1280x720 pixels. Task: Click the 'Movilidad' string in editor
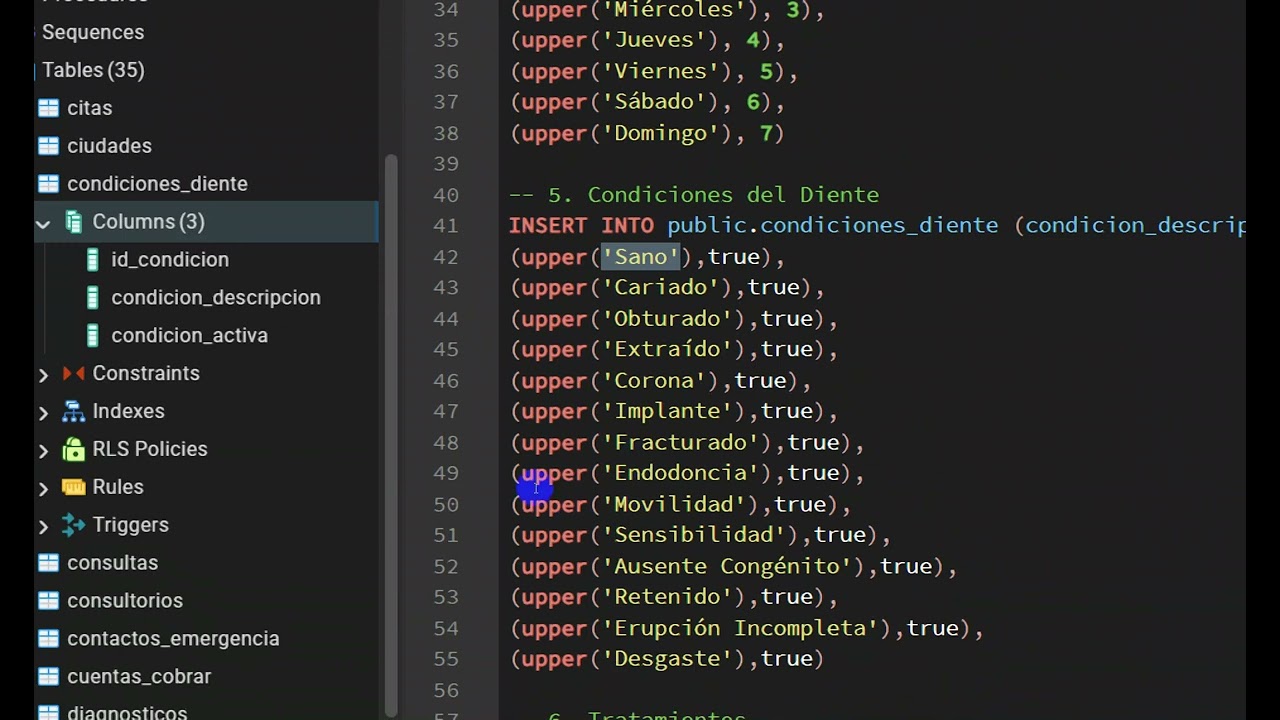coord(673,504)
